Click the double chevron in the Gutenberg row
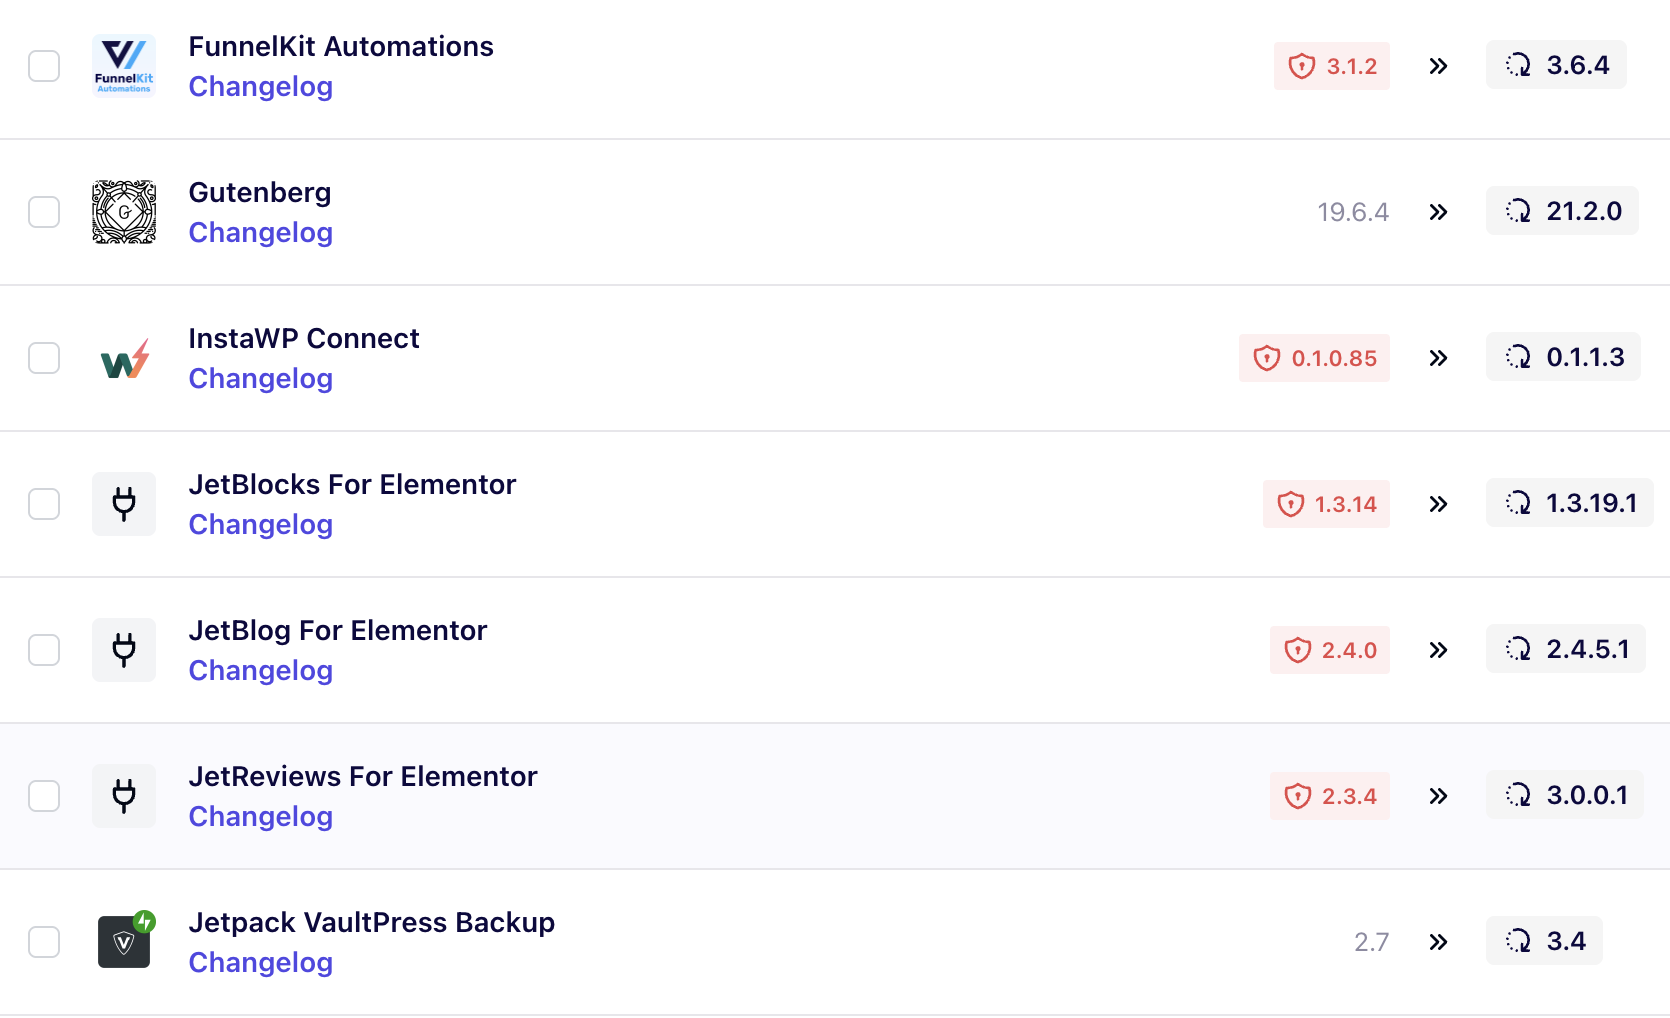 (x=1438, y=212)
